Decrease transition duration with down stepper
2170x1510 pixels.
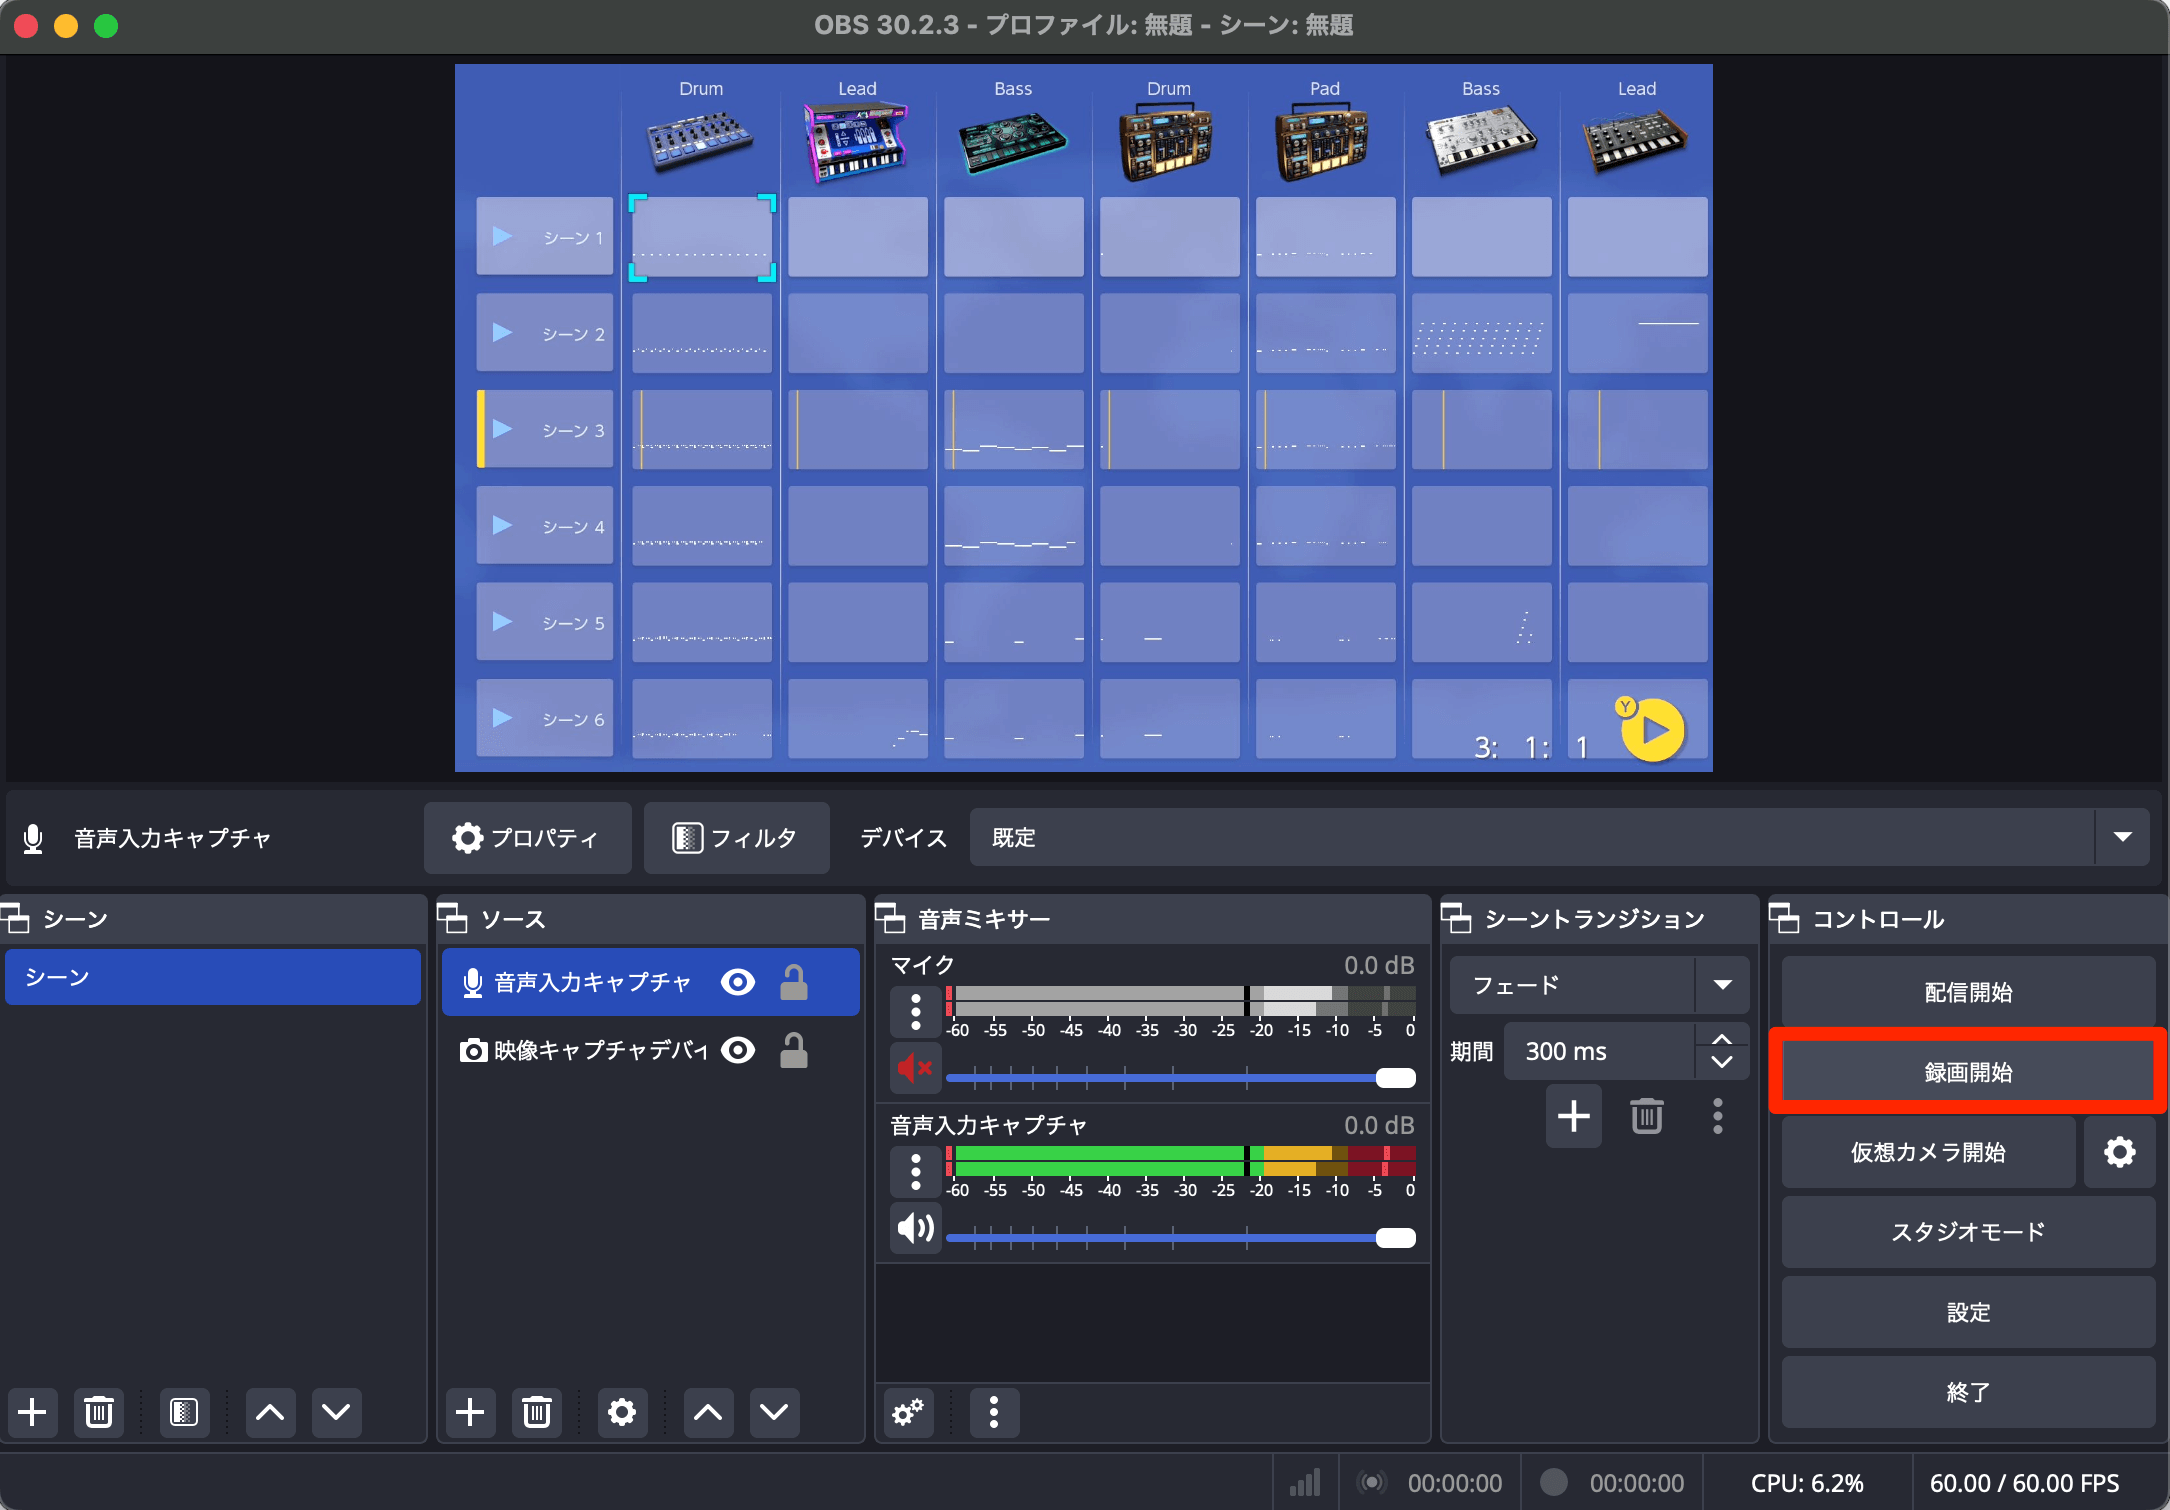tap(1722, 1063)
